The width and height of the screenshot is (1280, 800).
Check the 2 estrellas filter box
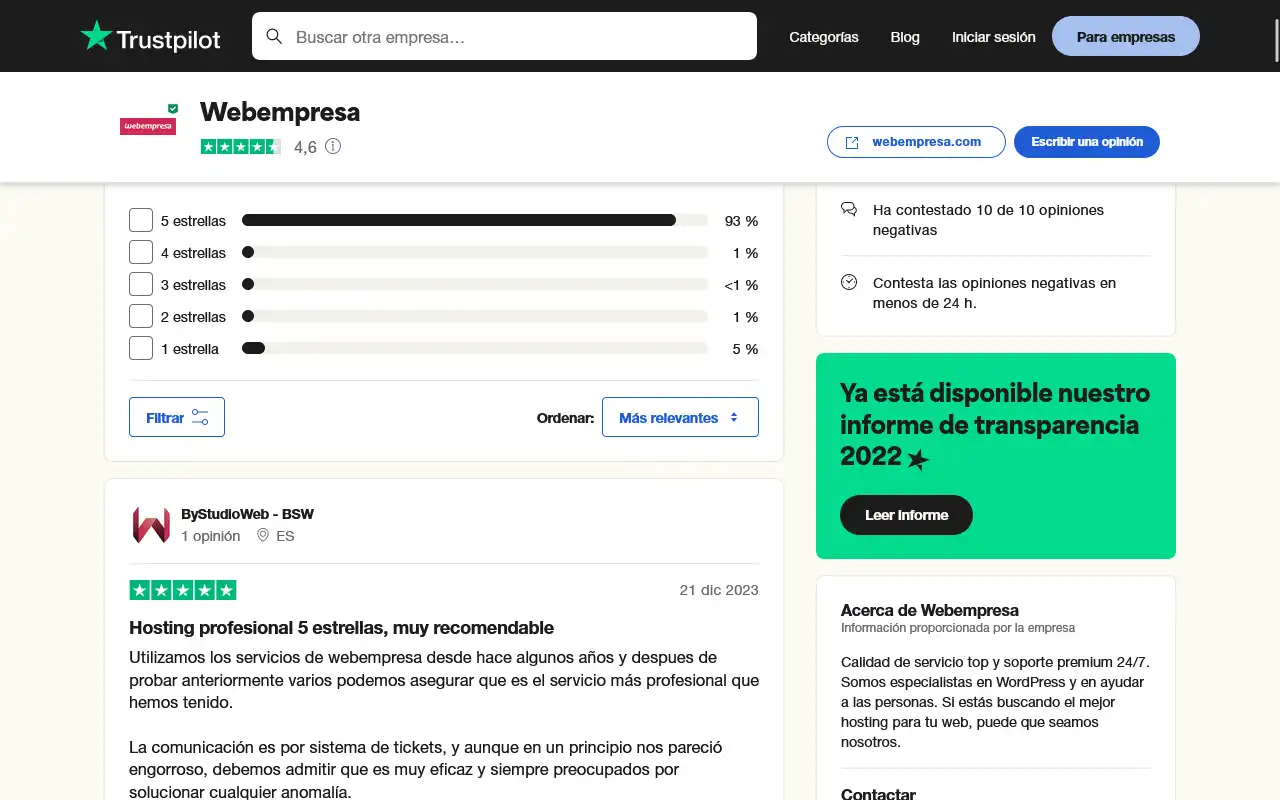(141, 316)
